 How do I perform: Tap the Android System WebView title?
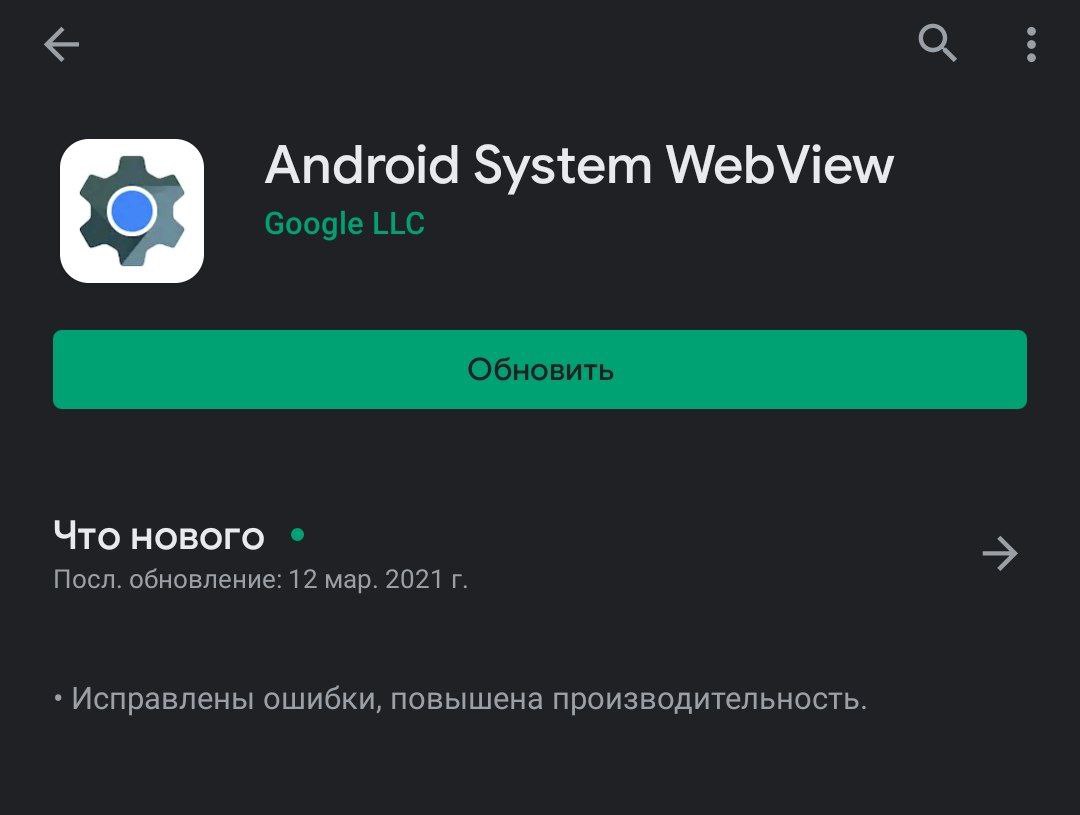tap(579, 166)
